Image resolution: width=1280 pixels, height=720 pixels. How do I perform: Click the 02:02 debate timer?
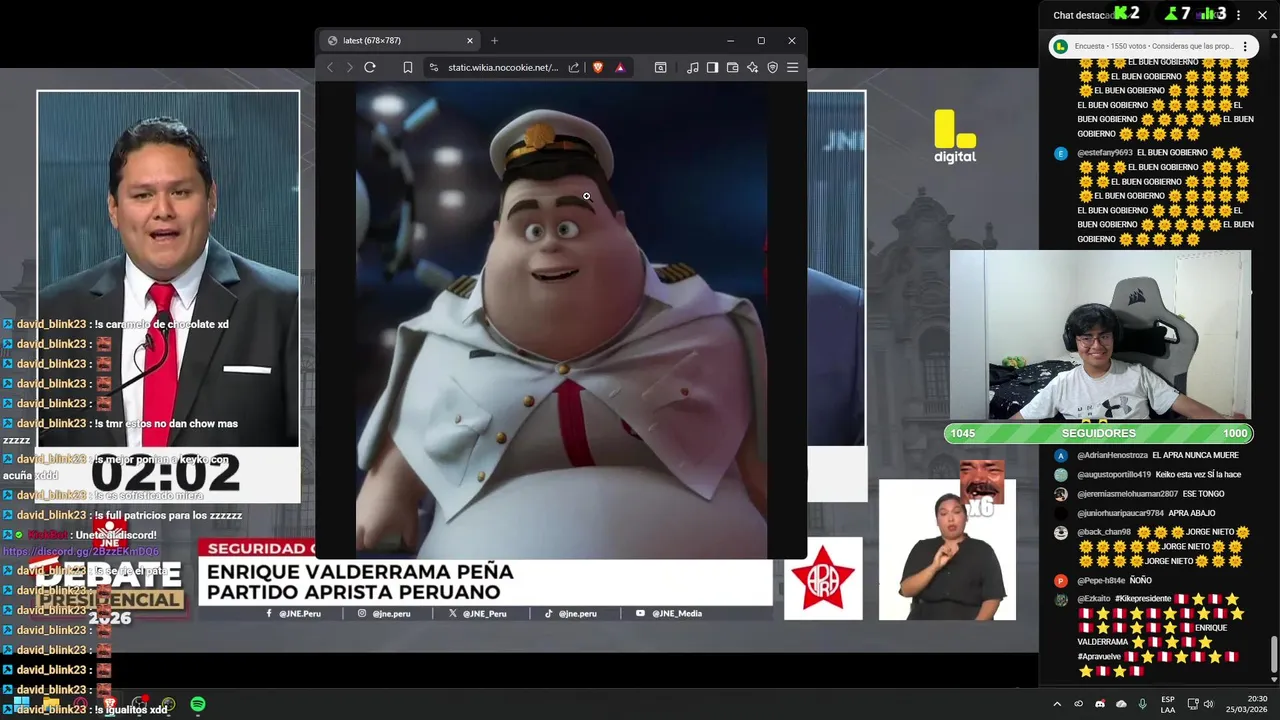coord(166,474)
